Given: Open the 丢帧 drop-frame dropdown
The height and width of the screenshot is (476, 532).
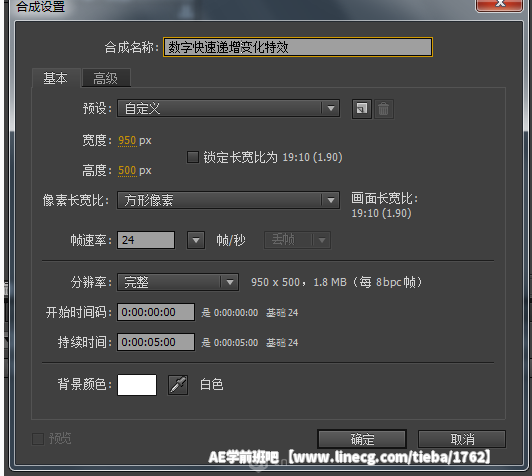Looking at the screenshot, I should pyautogui.click(x=297, y=240).
